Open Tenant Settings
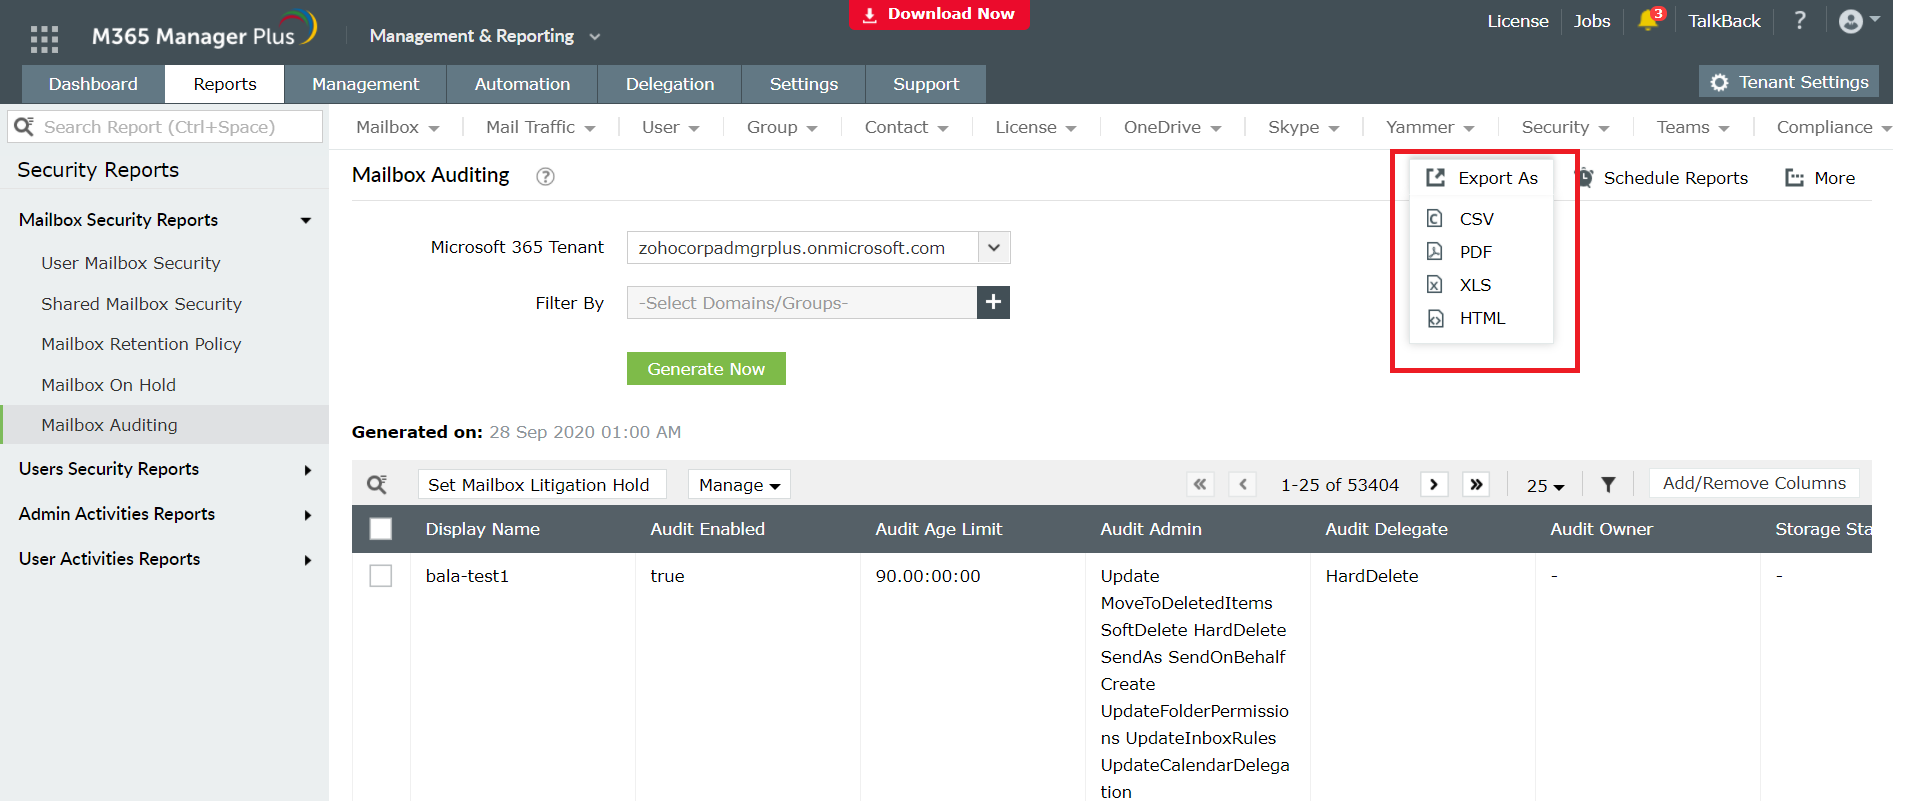 1789,82
